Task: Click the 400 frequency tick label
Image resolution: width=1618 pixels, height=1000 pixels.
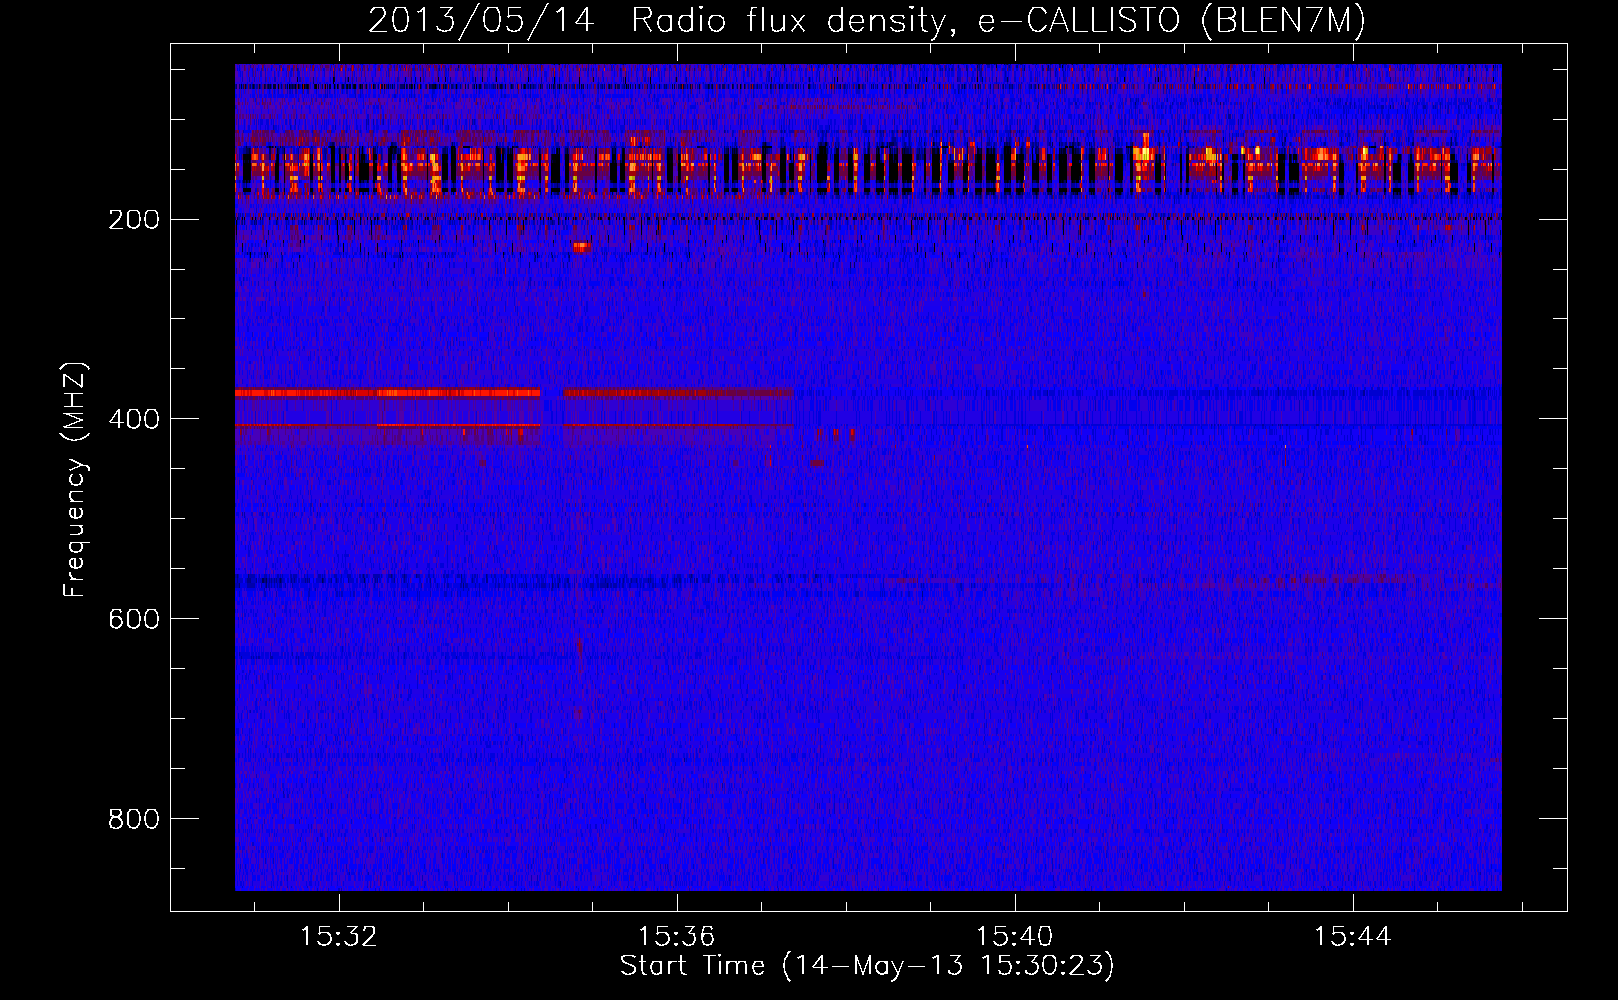Action: (134, 419)
